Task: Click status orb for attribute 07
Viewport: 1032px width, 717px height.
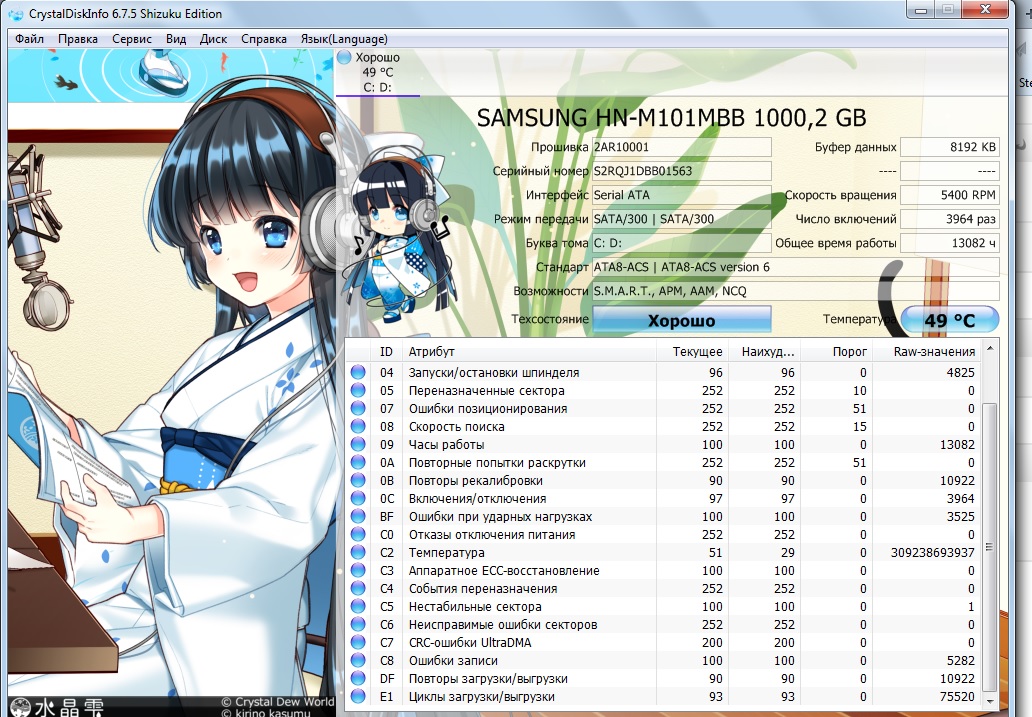Action: click(x=358, y=408)
